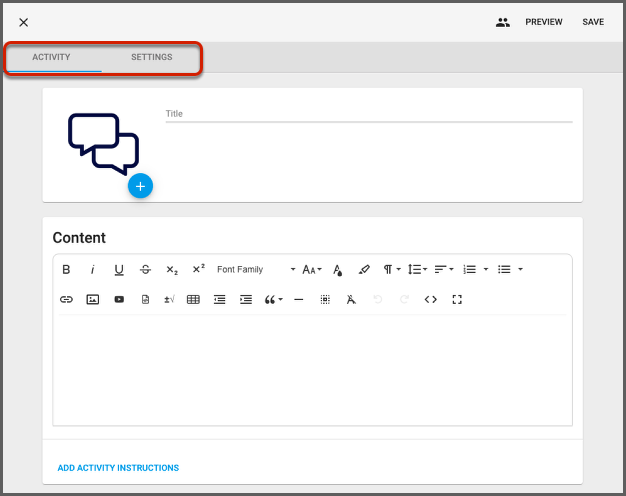Apply strikethrough formatting
The height and width of the screenshot is (496, 626).
point(145,269)
